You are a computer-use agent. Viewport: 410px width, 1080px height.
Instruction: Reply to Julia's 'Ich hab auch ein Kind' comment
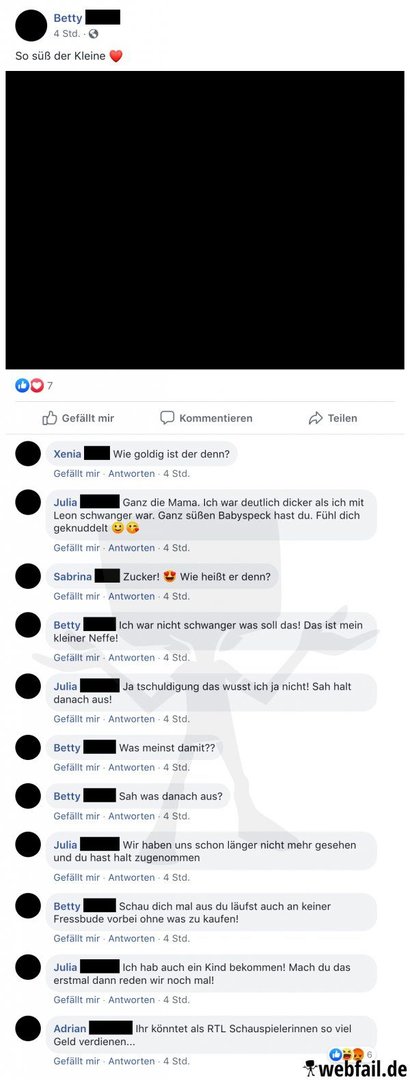[x=131, y=1000]
